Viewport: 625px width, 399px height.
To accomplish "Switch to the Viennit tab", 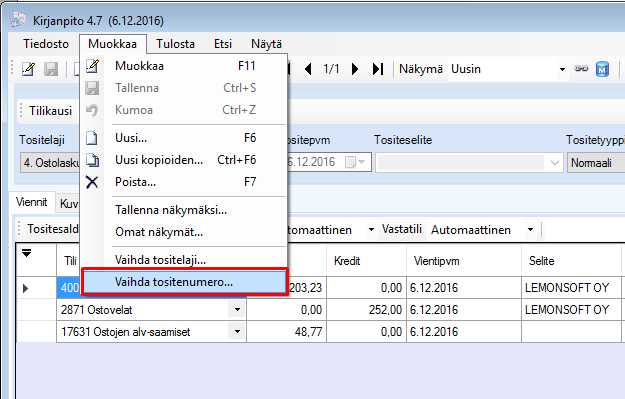I will tap(31, 202).
